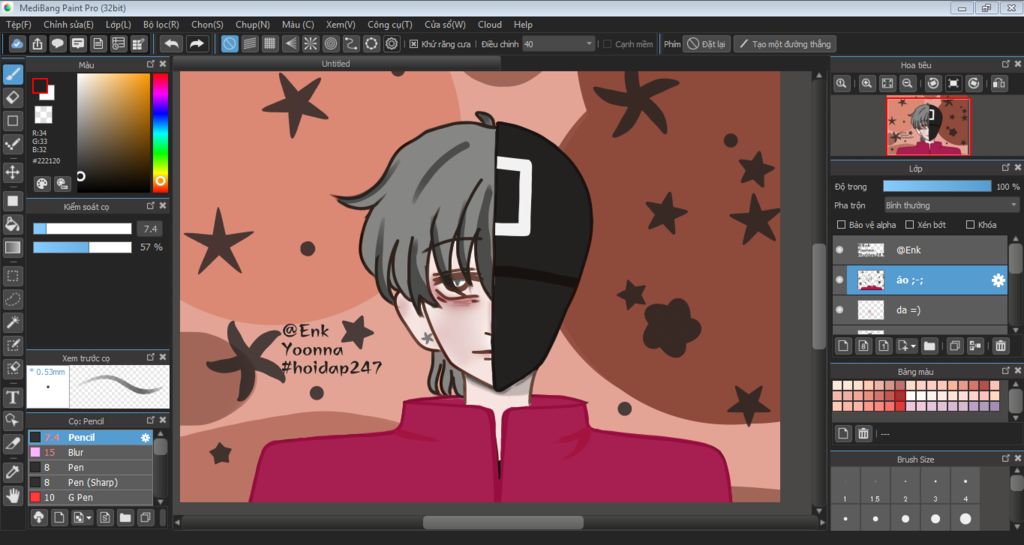Adjust the brush size 7.4 slider
Screen dimensions: 1024x545
click(82, 228)
